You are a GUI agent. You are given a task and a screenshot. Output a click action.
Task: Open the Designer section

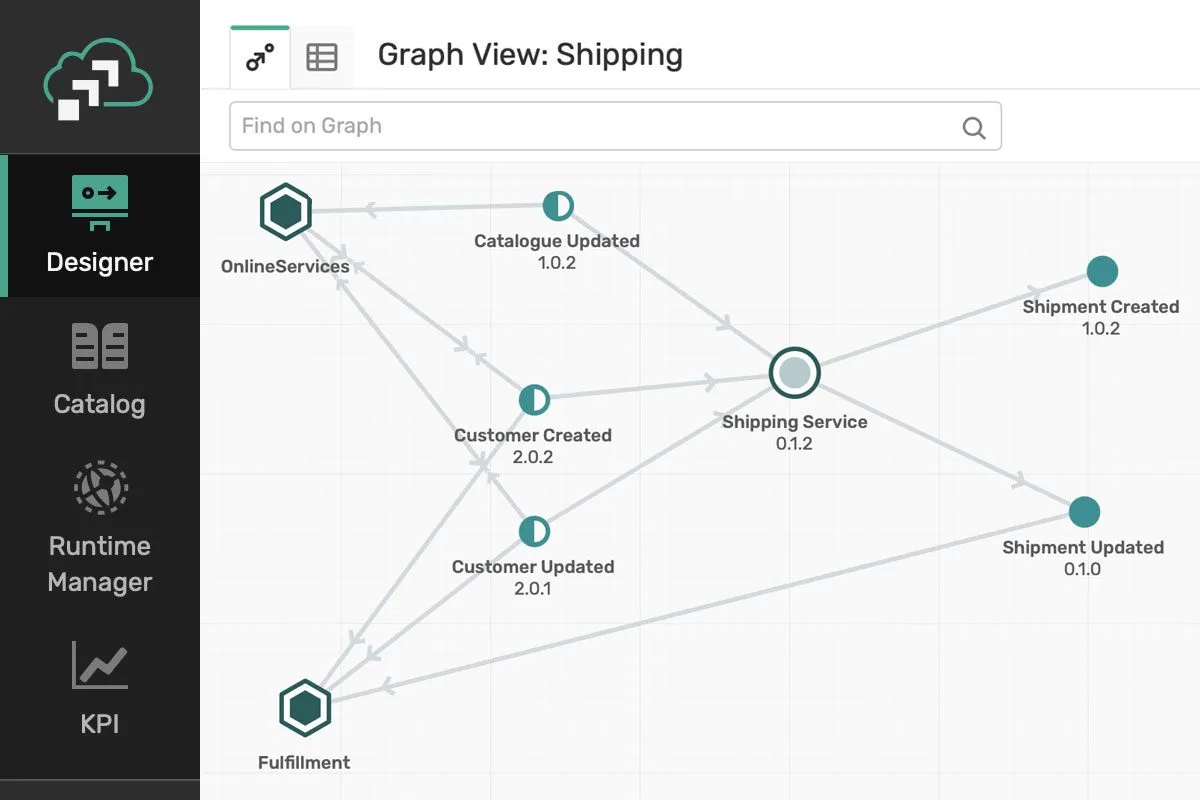(x=100, y=226)
